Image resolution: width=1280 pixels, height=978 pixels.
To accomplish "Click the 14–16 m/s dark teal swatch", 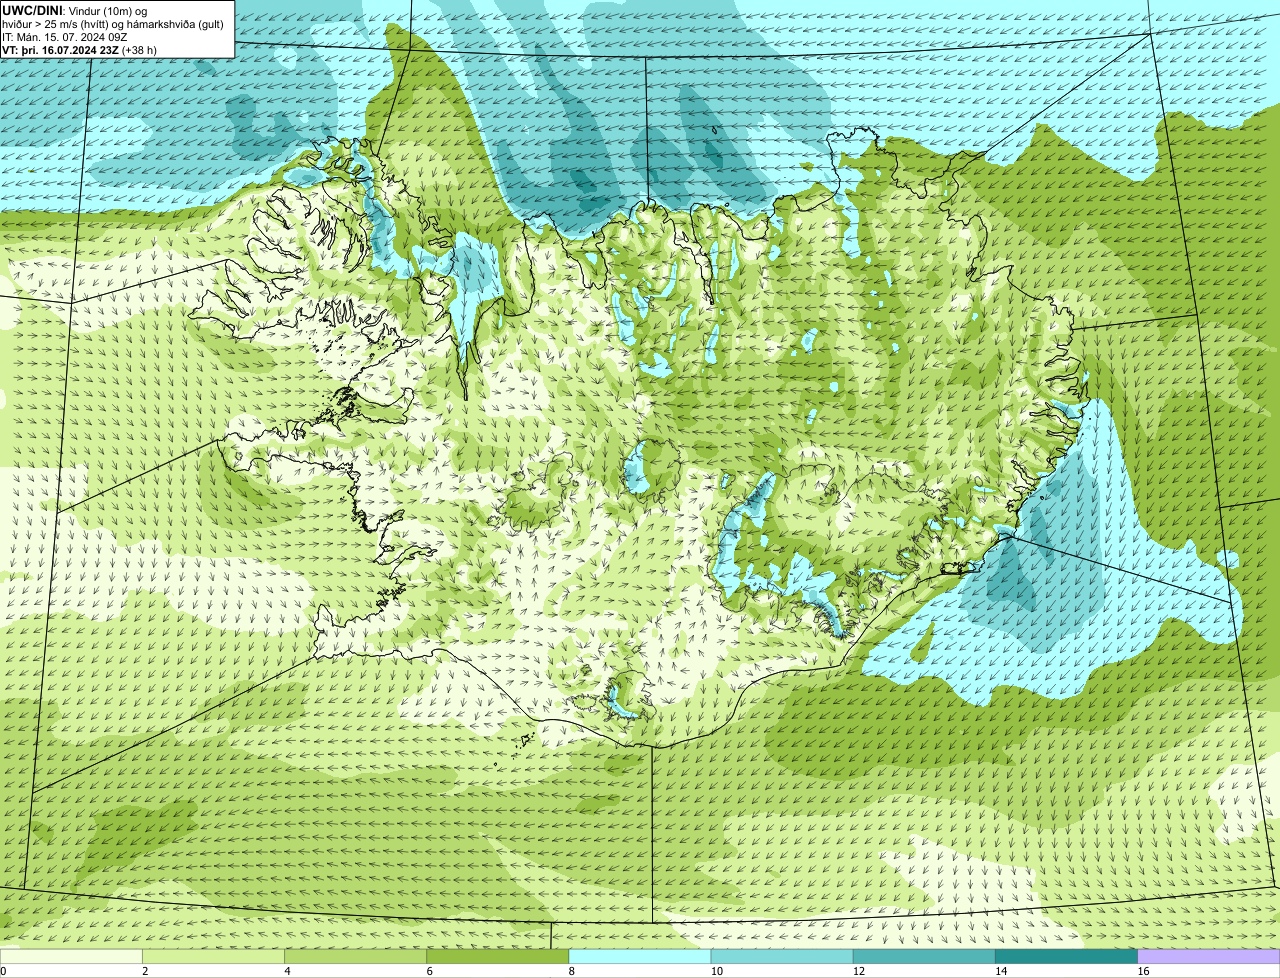I will coord(1066,957).
